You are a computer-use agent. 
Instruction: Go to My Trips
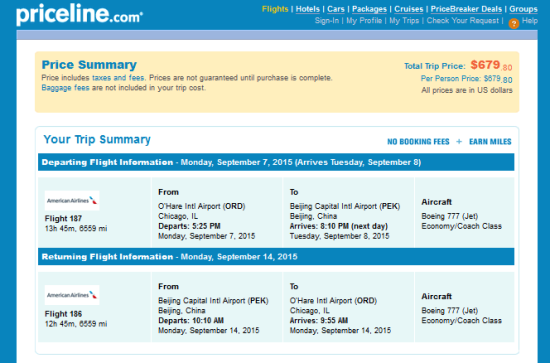pyautogui.click(x=404, y=21)
